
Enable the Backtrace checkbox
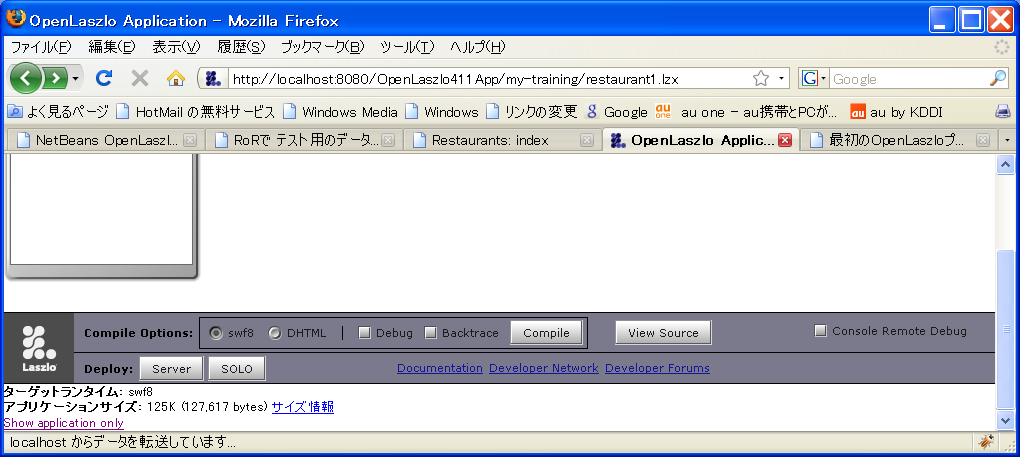tap(431, 333)
